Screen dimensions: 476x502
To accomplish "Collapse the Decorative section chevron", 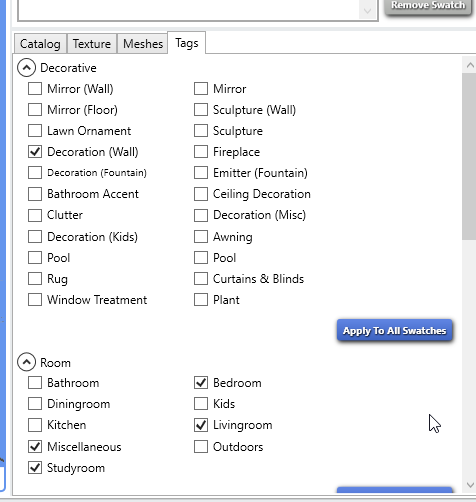I will pyautogui.click(x=26, y=68).
